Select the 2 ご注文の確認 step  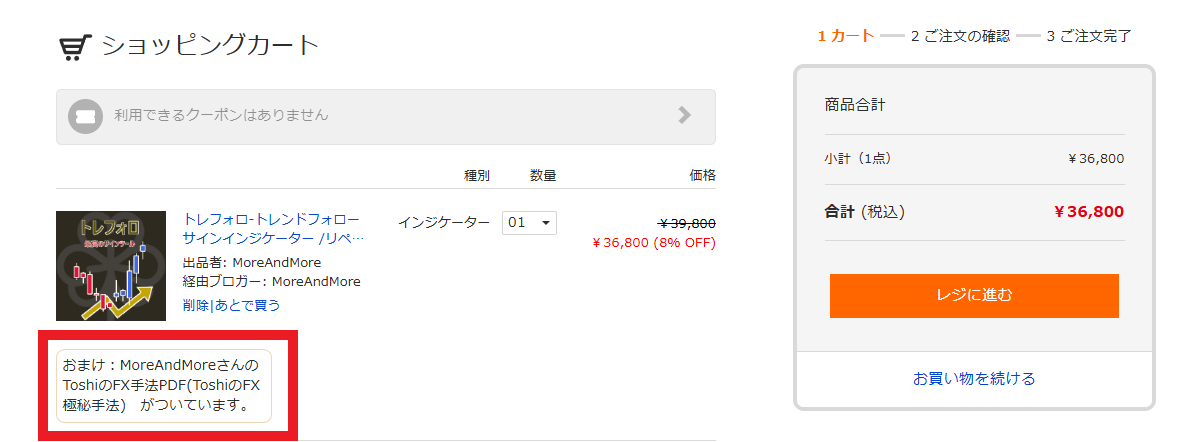[960, 36]
